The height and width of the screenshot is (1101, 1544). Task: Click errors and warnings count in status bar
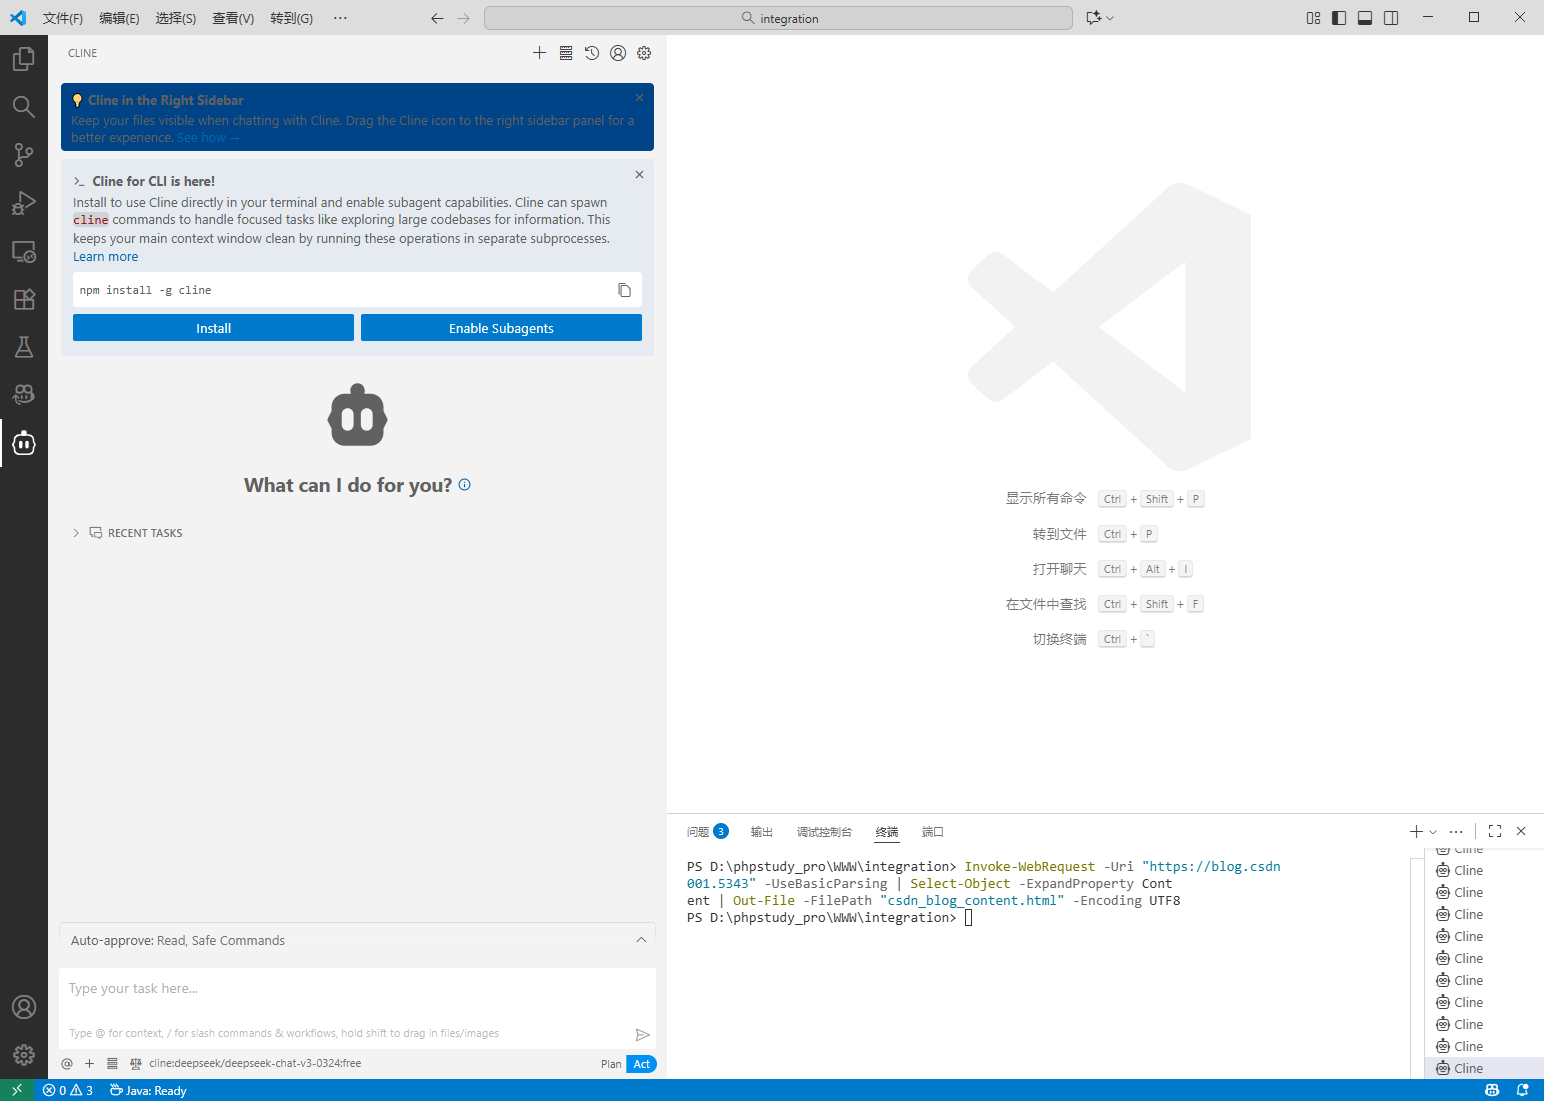click(68, 1090)
